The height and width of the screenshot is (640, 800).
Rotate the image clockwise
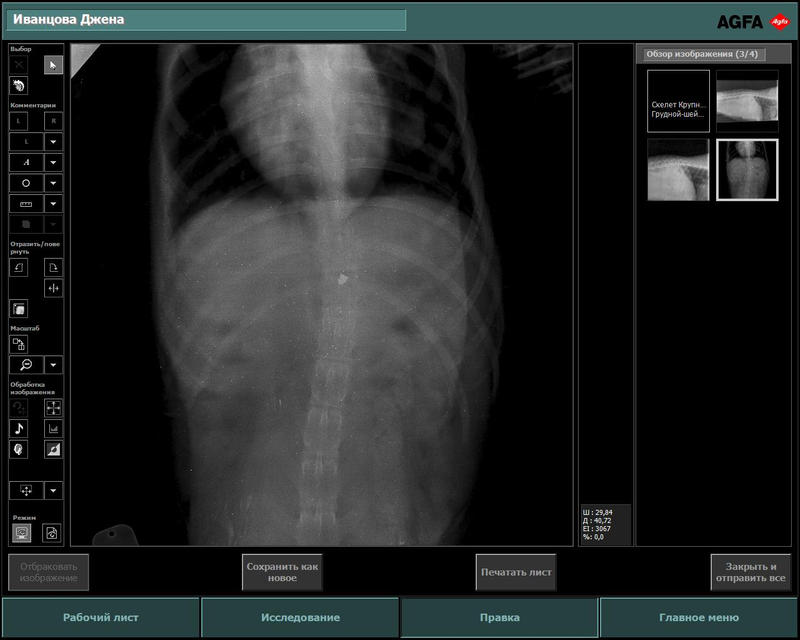pos(53,267)
